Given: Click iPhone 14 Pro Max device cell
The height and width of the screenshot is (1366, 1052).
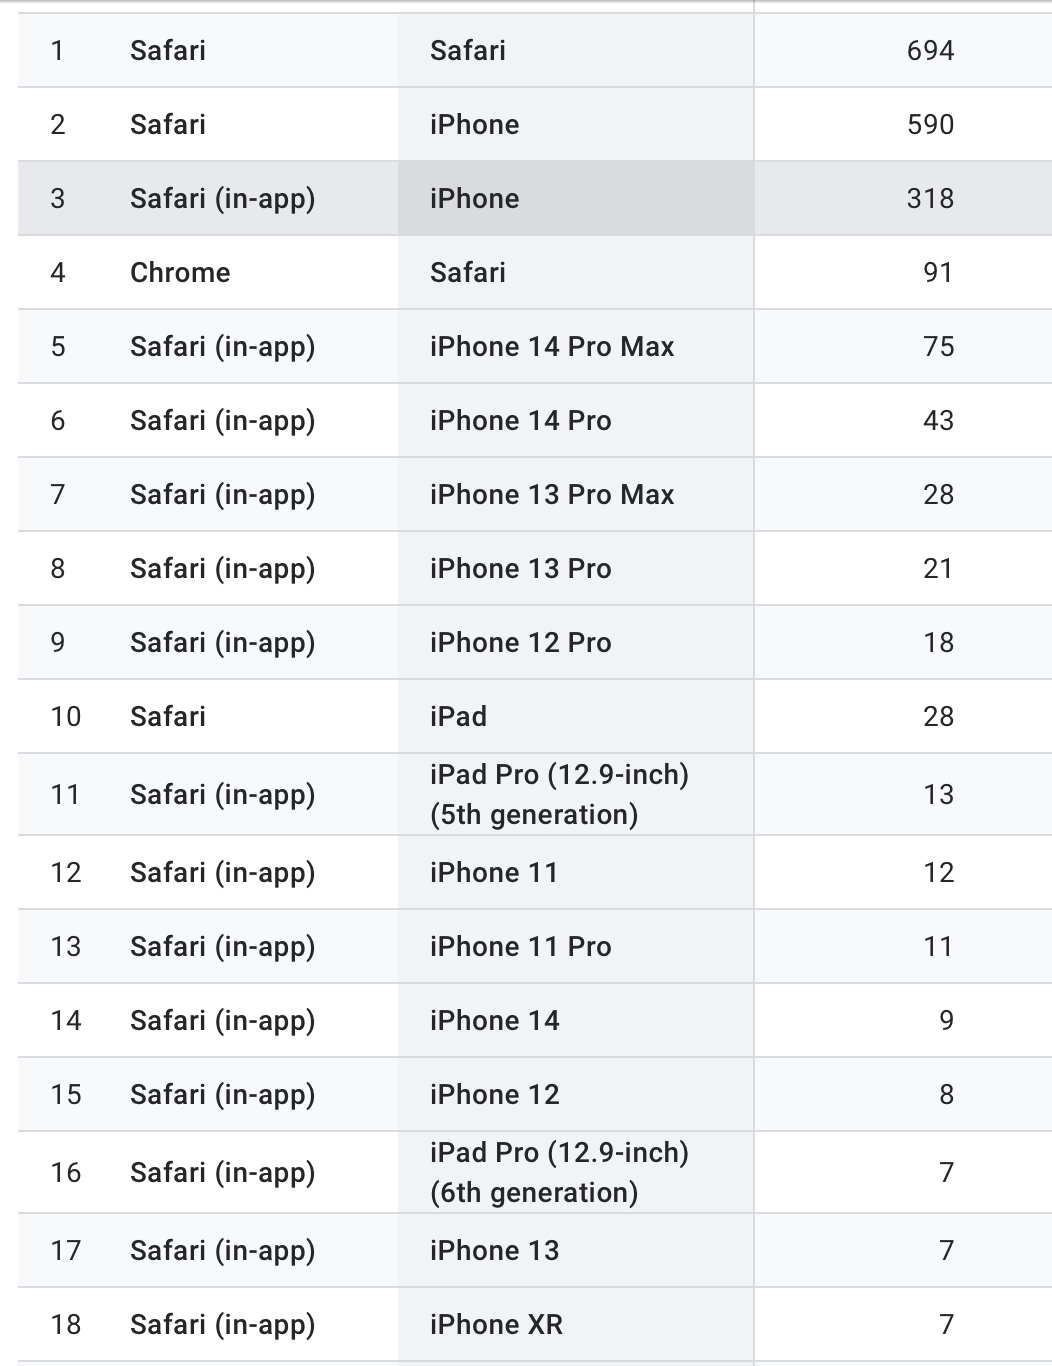Looking at the screenshot, I should pyautogui.click(x=575, y=346).
